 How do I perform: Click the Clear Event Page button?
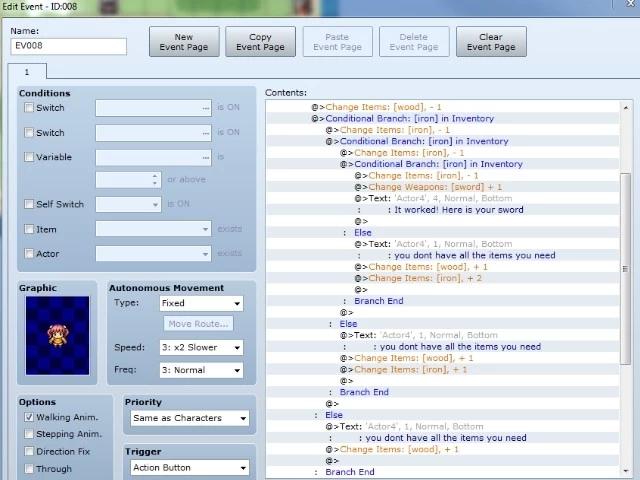491,42
